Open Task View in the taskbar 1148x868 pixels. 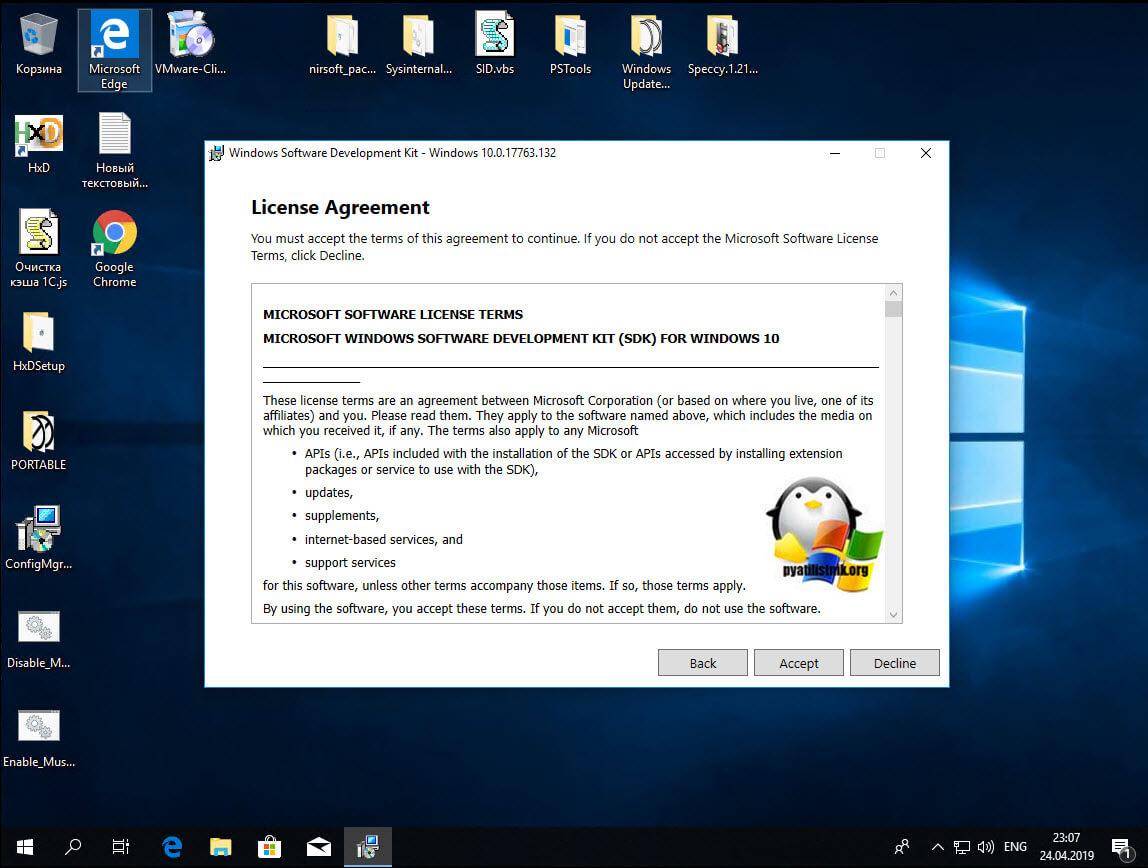[121, 848]
